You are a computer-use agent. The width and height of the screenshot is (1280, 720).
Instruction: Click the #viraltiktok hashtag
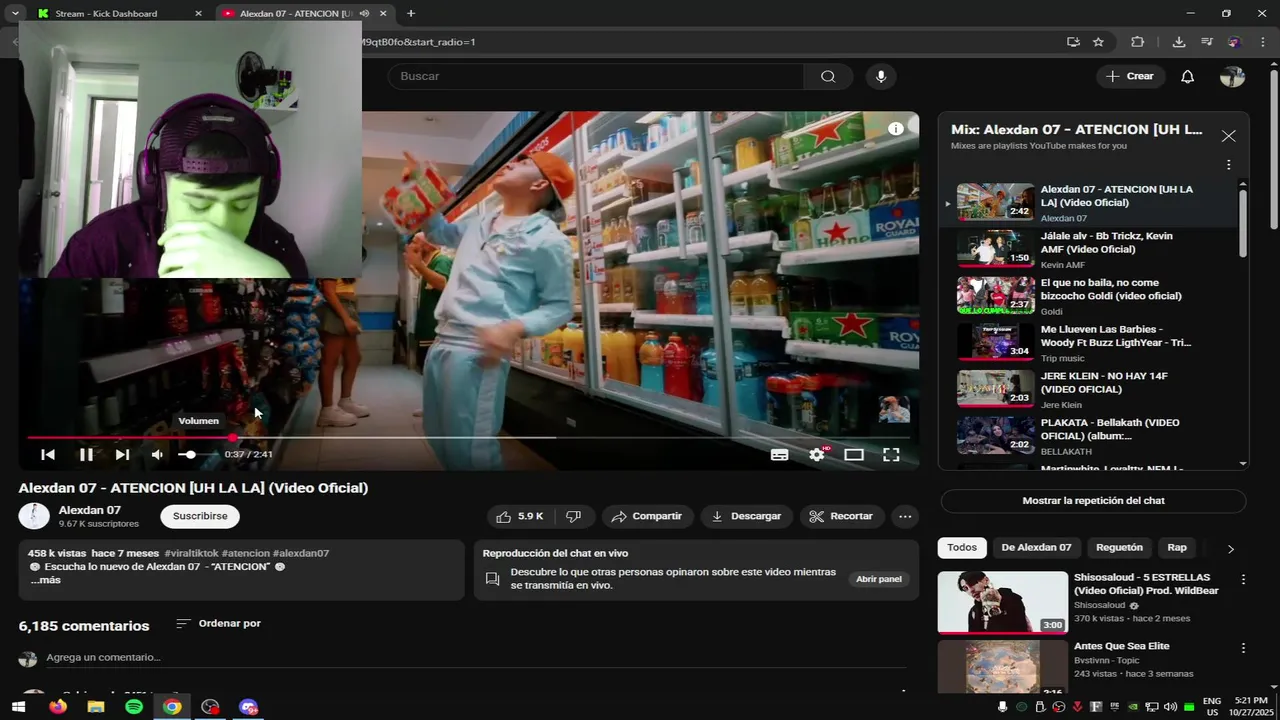(191, 553)
